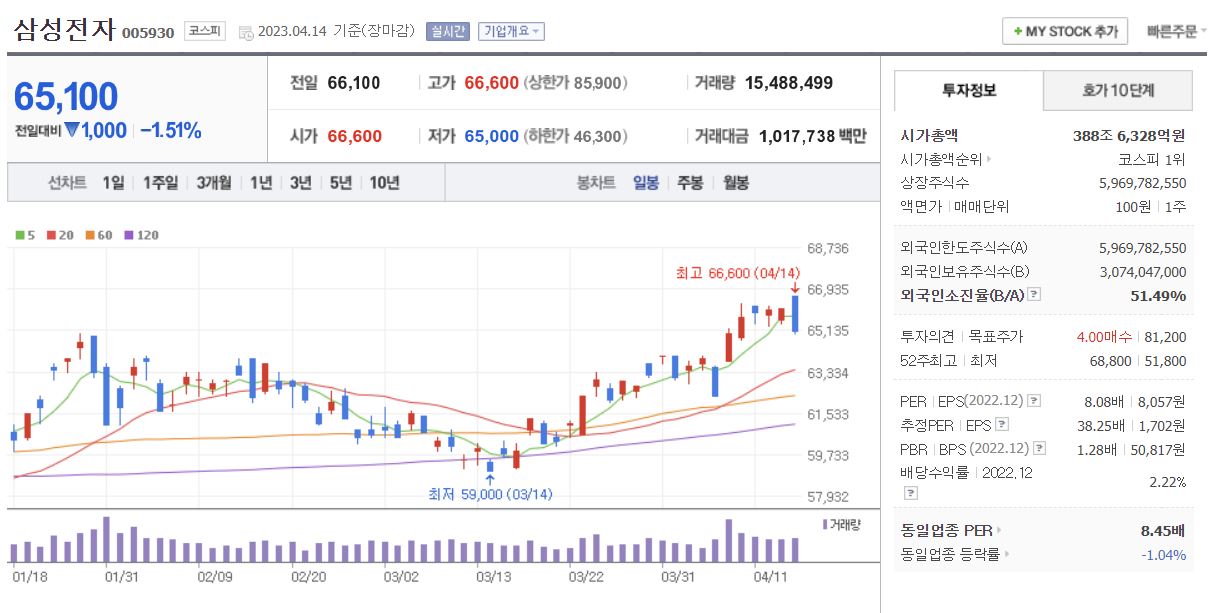Select the 1주일 line chart period
This screenshot has width=1232, height=613.
point(160,182)
